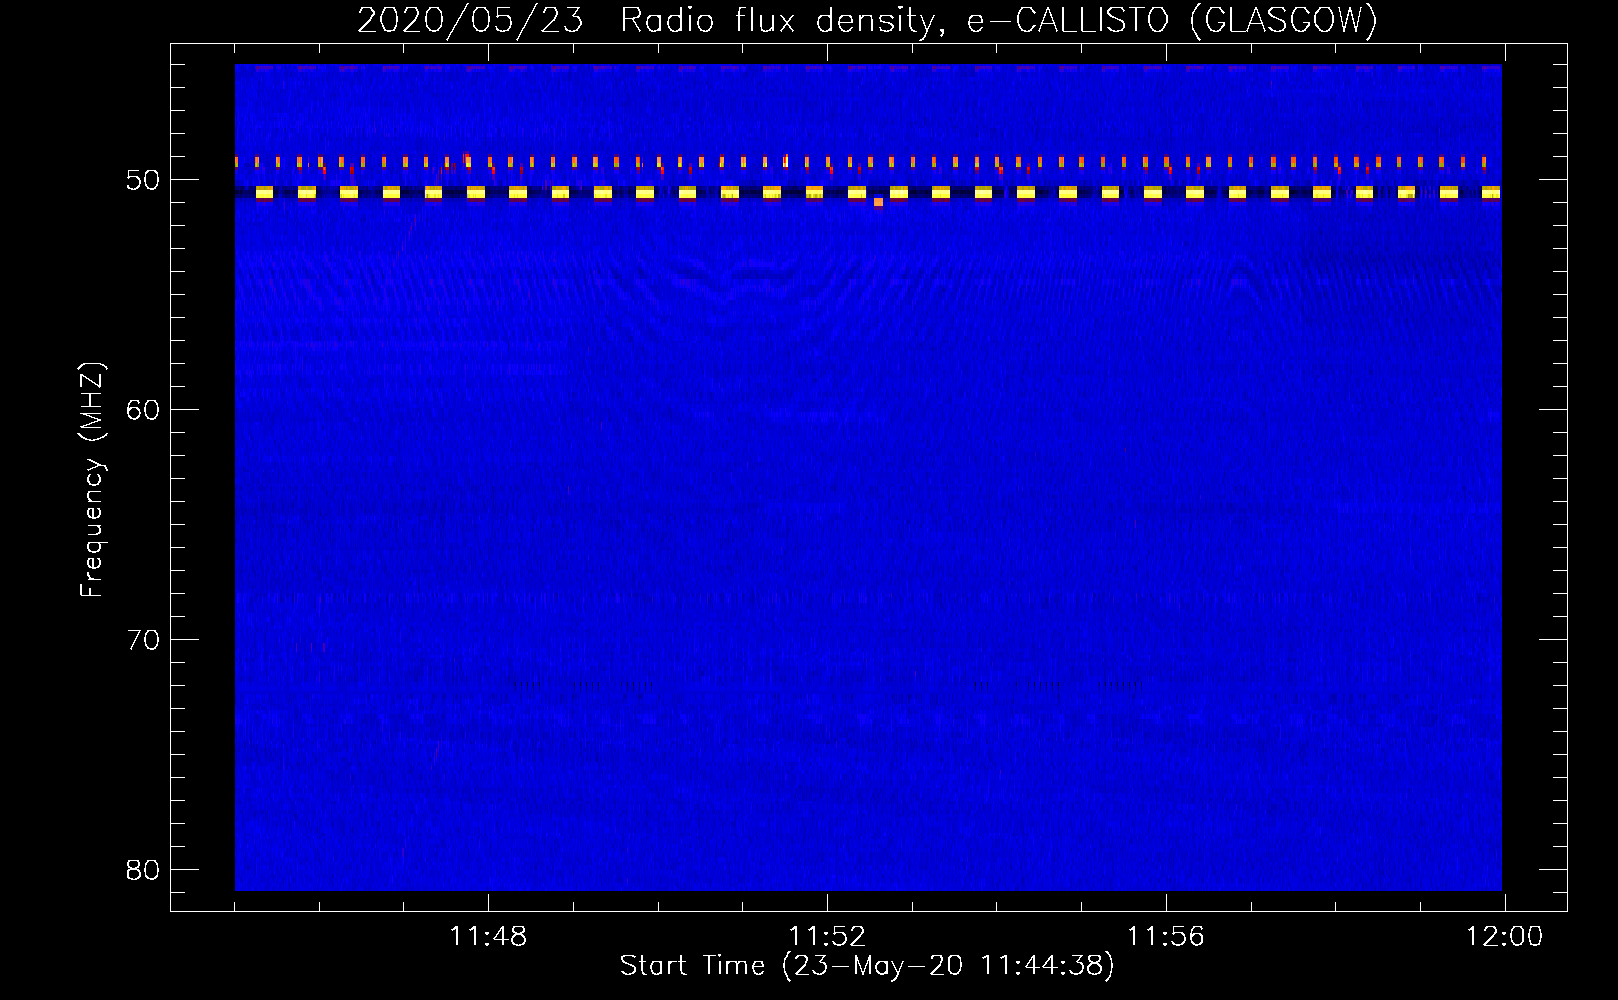Viewport: 1618px width, 1000px height.
Task: Click the isolated orange spot below the yellow band
Action: pos(878,202)
